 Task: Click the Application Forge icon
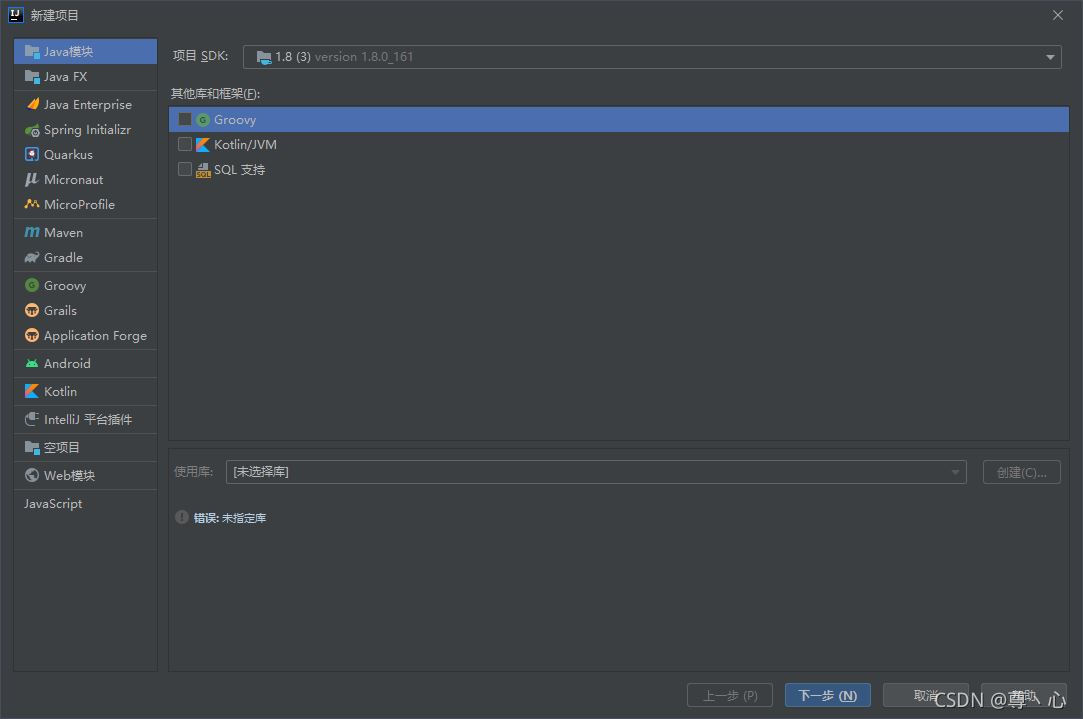pyautogui.click(x=32, y=336)
